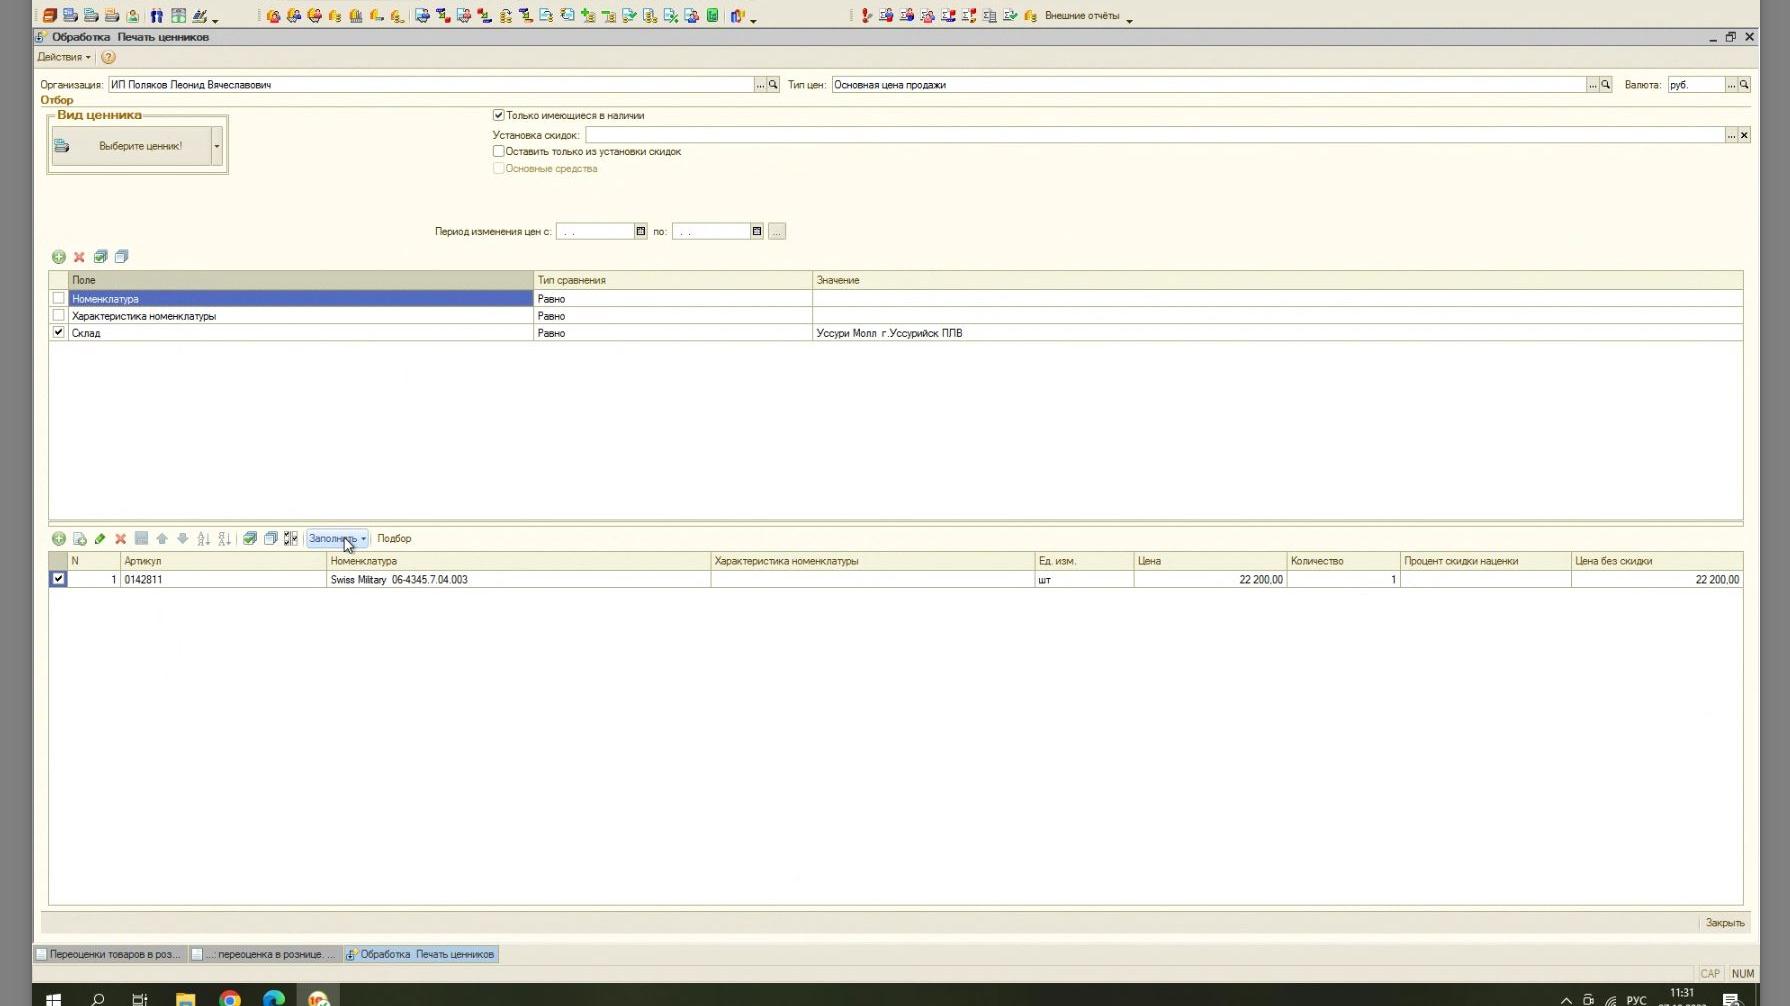This screenshot has height=1006, width=1790.
Task: Open the Действия dropdown menu
Action: (64, 57)
